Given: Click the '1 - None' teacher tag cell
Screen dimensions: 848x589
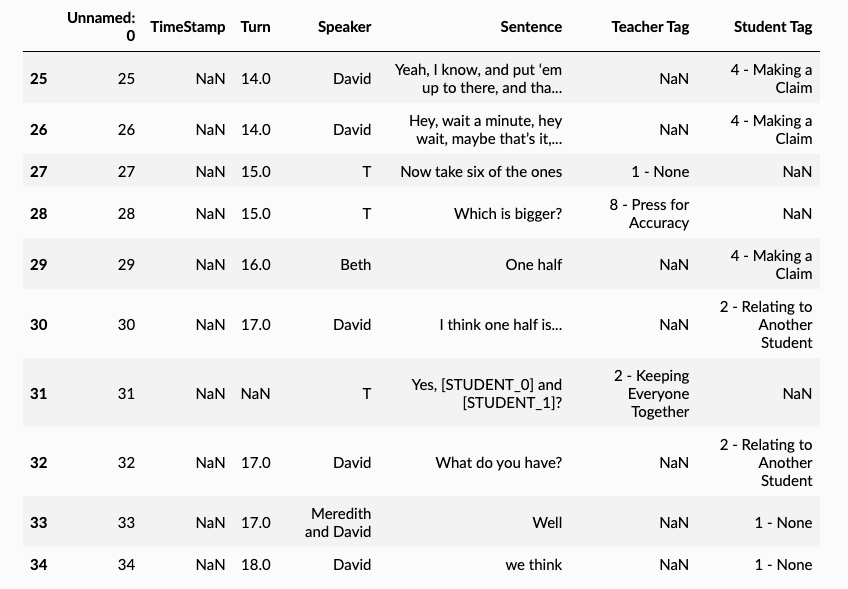Looking at the screenshot, I should (x=660, y=172).
